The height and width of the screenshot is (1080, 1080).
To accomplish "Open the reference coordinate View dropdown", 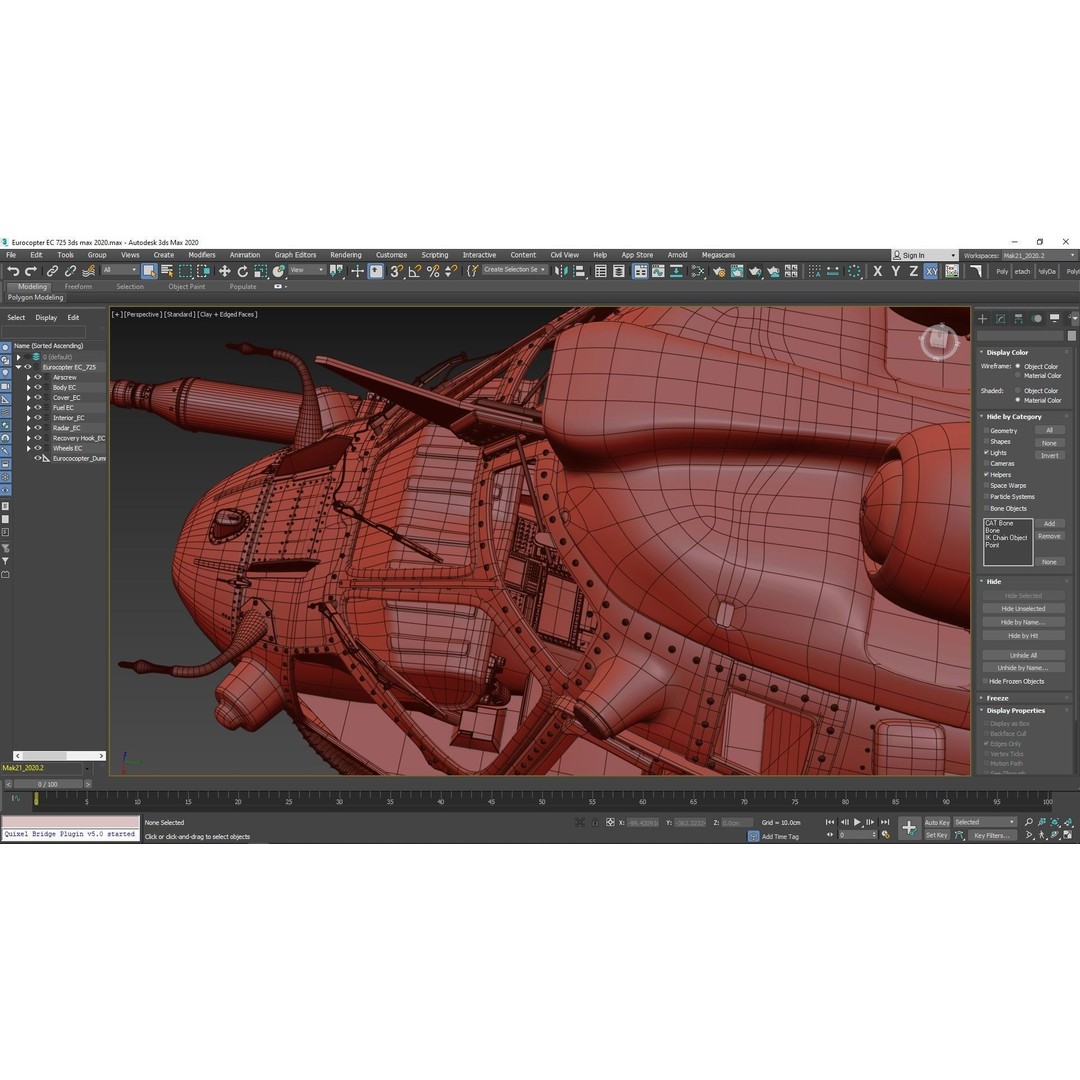I will coord(307,270).
